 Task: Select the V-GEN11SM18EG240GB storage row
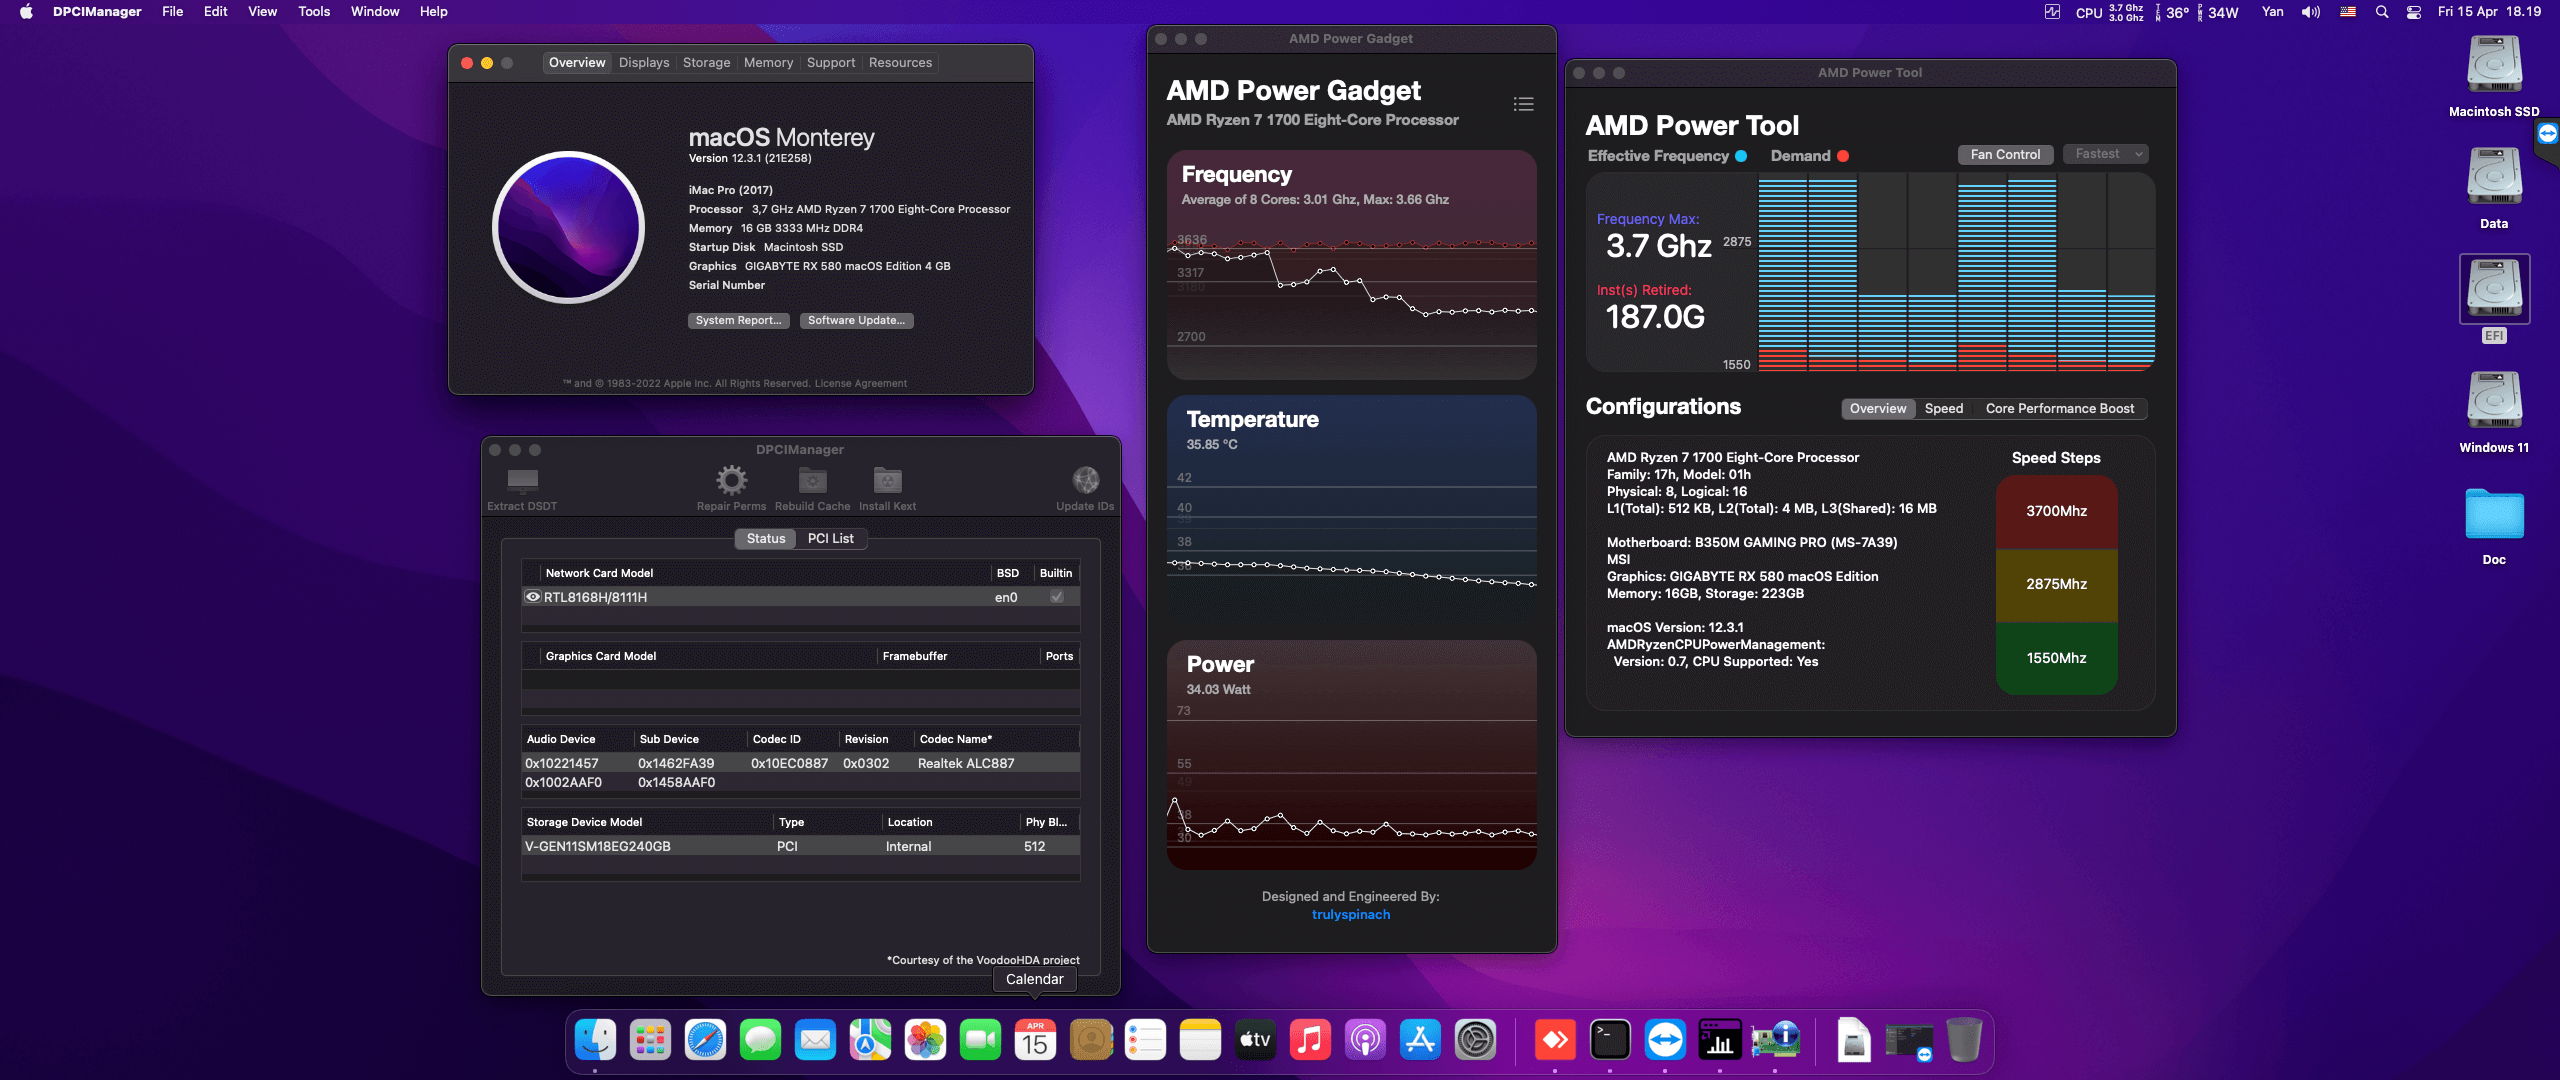(x=800, y=846)
